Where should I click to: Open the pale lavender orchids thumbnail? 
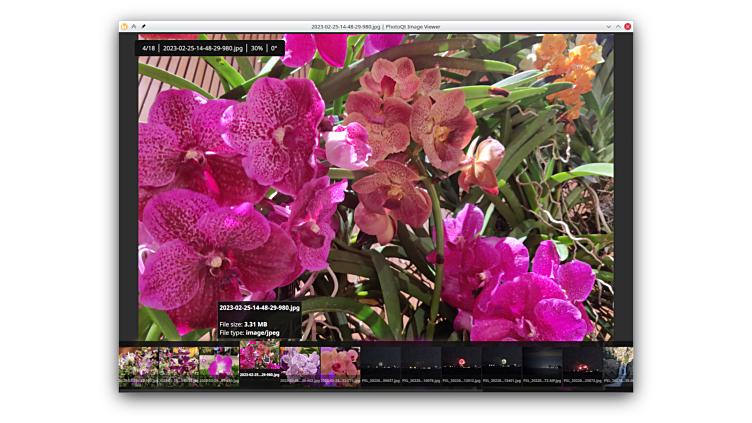point(300,364)
